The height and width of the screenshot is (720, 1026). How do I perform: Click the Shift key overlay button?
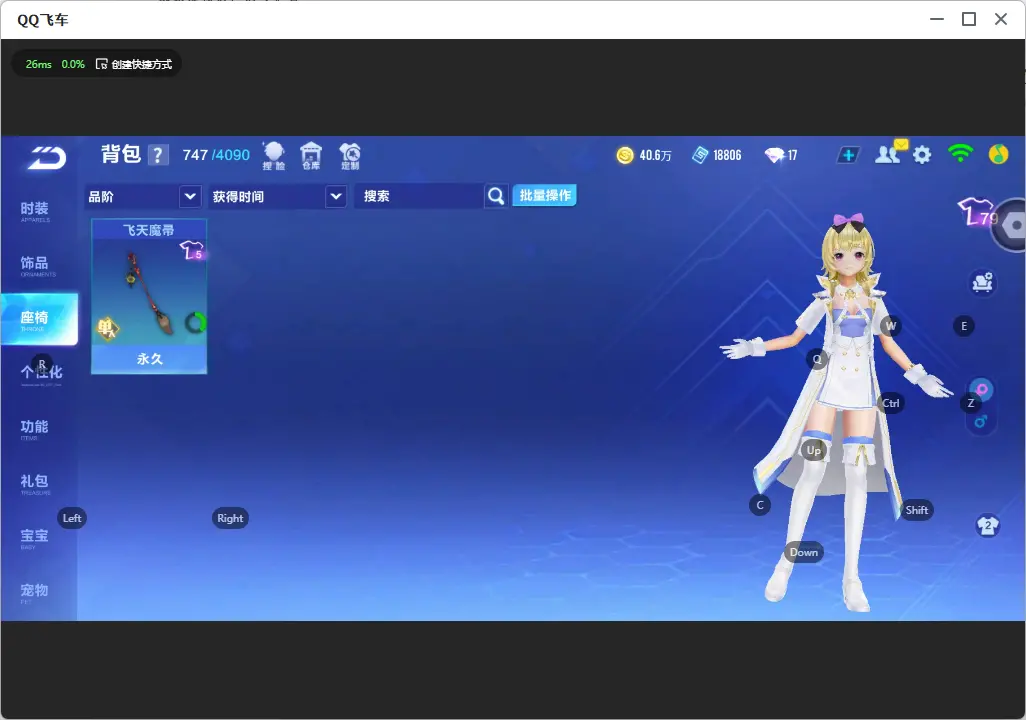917,511
